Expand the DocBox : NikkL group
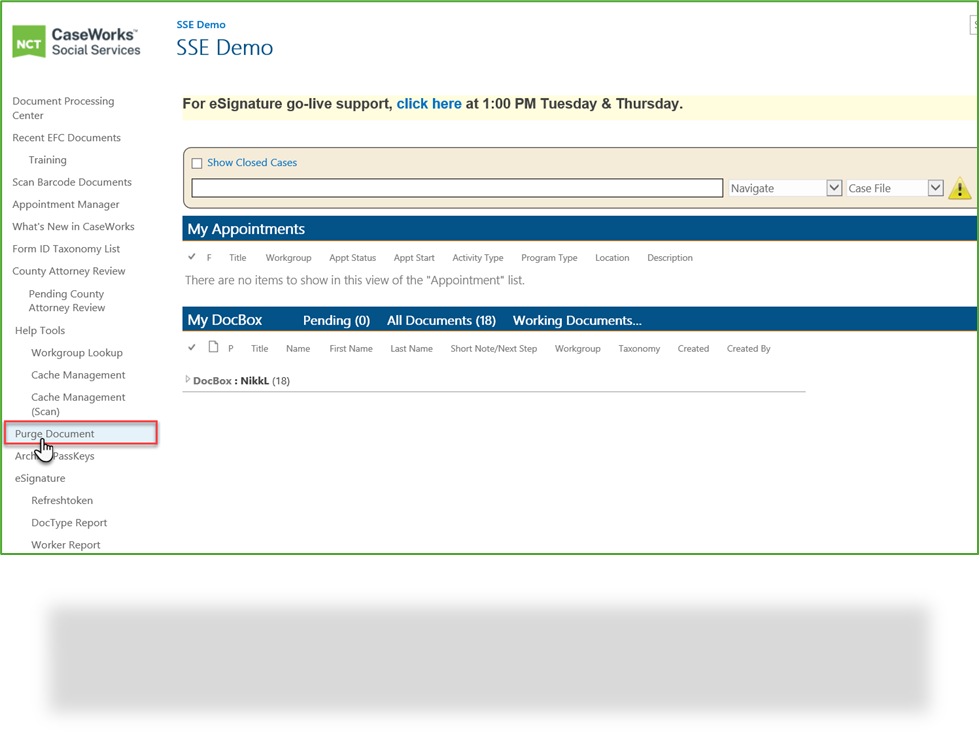This screenshot has width=979, height=738. [187, 380]
